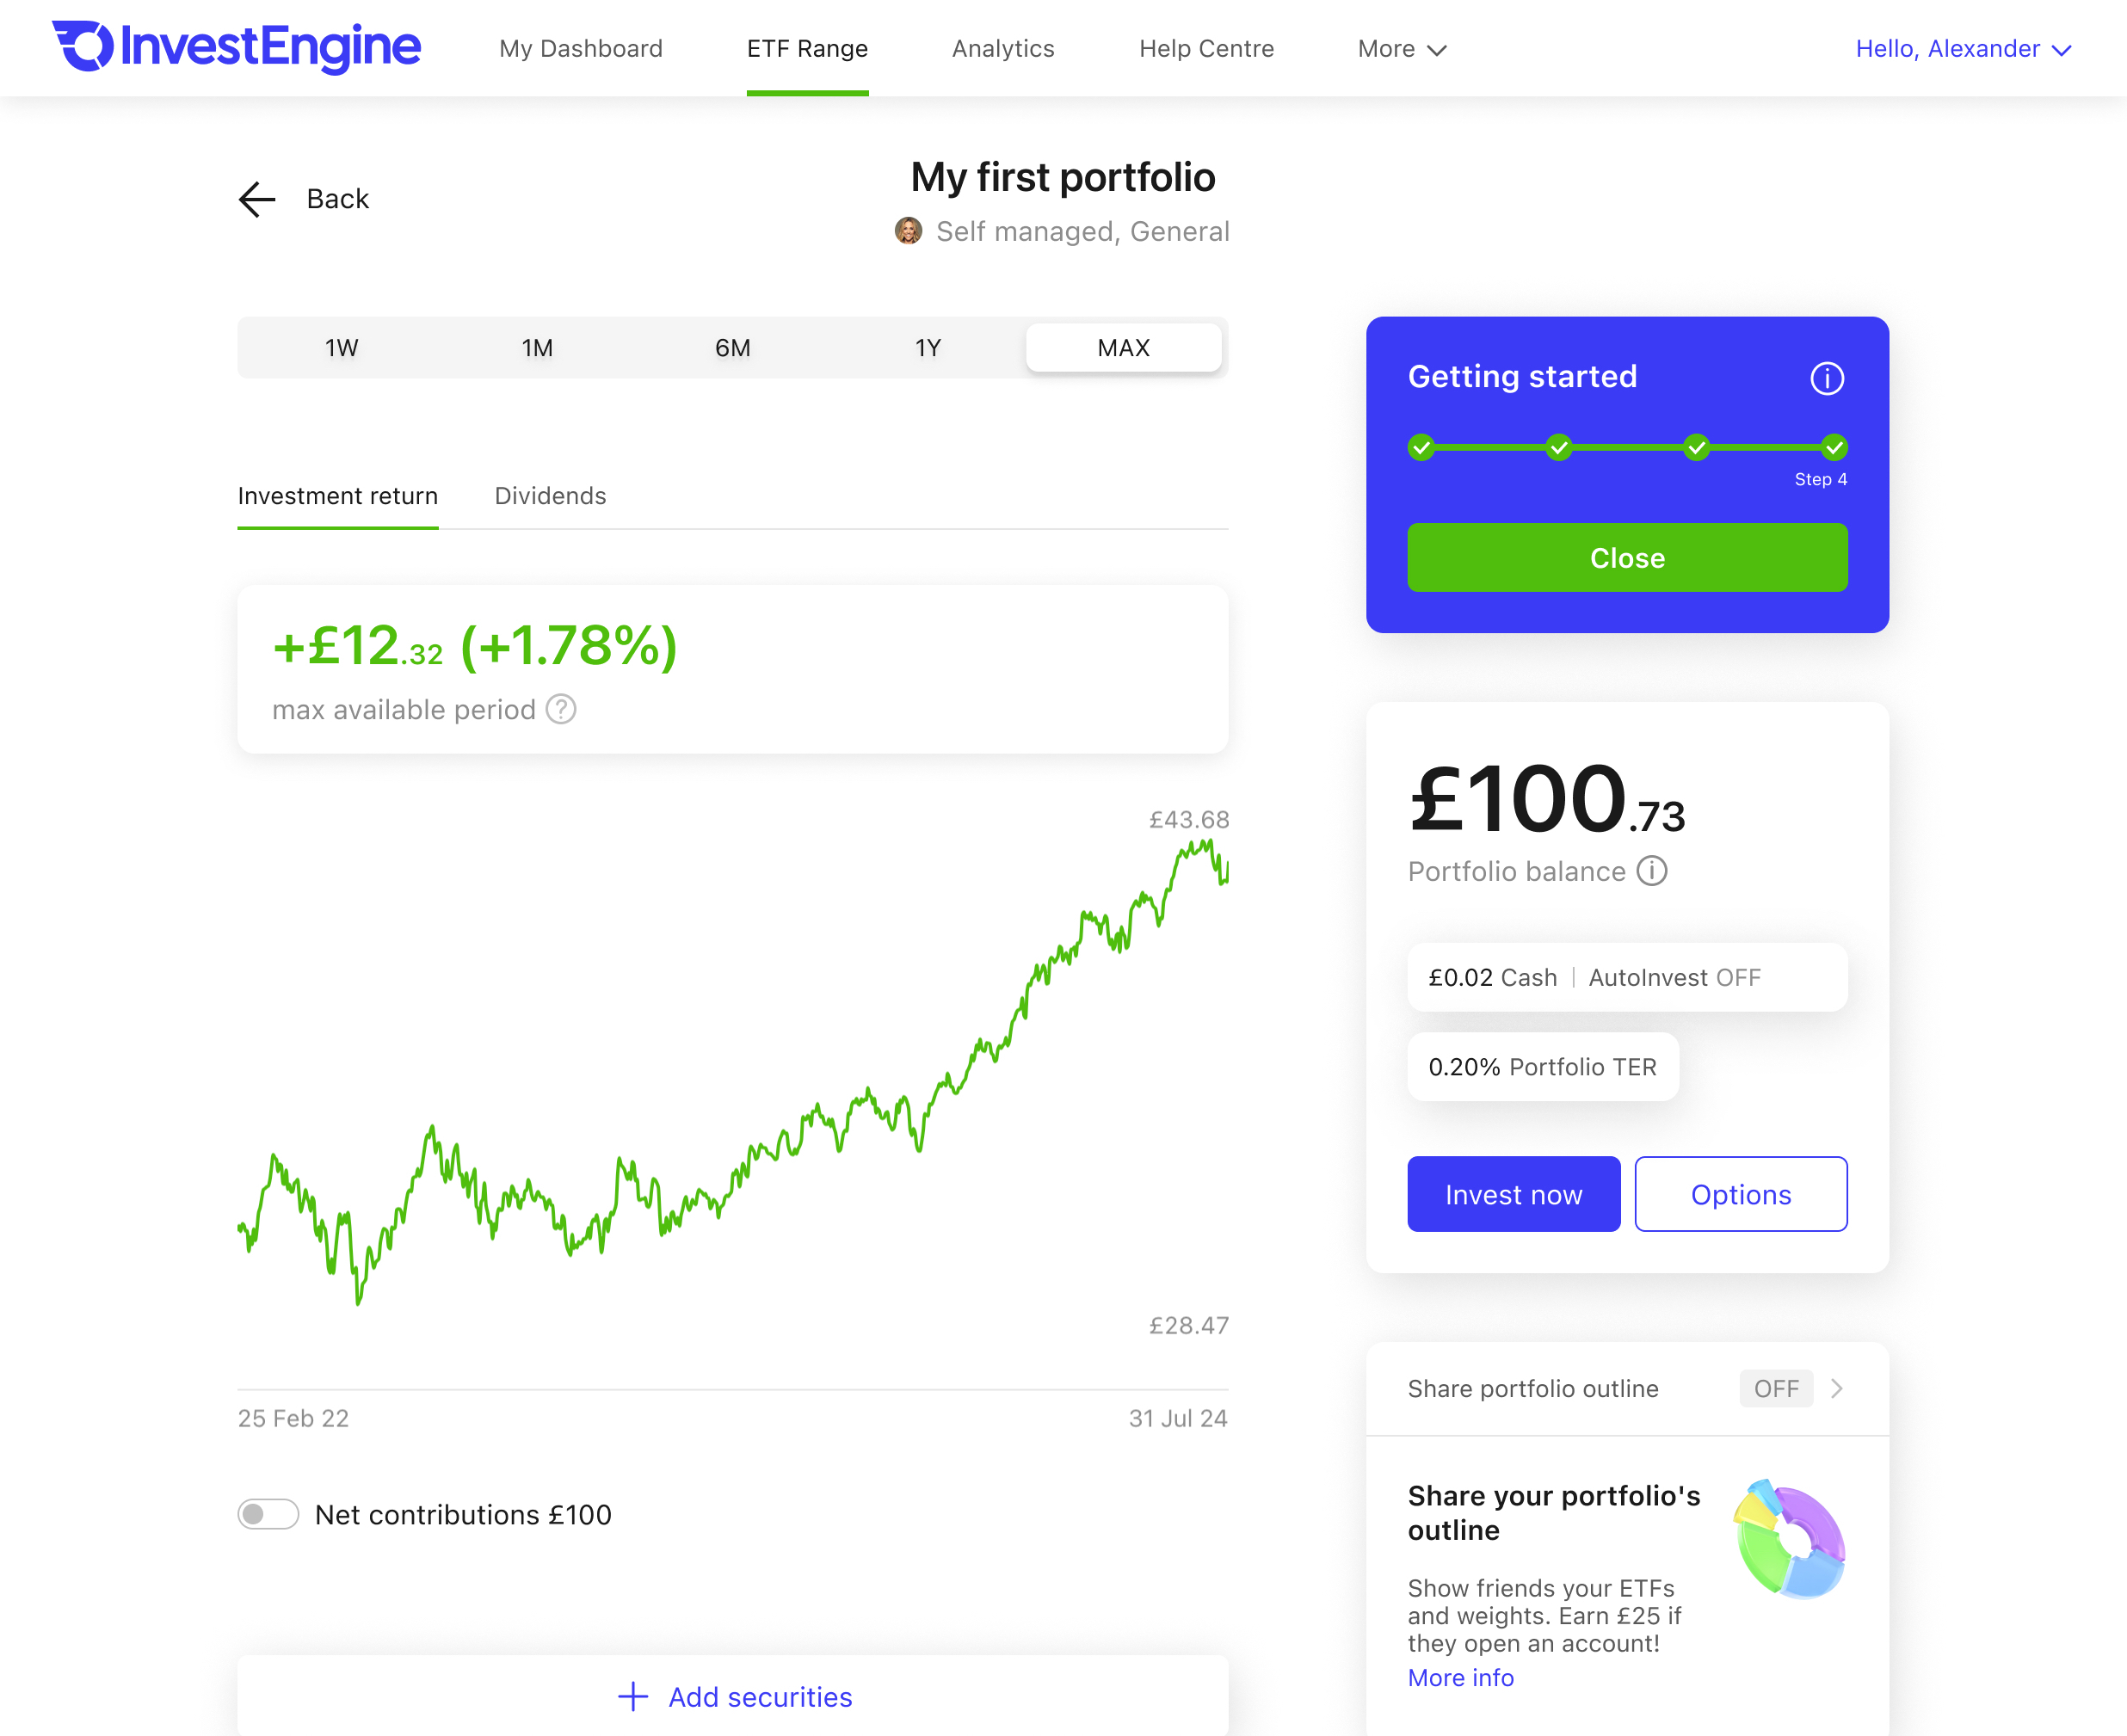Screen dimensions: 2127x1736
Task: Select the 1Y period option
Action: point(927,347)
